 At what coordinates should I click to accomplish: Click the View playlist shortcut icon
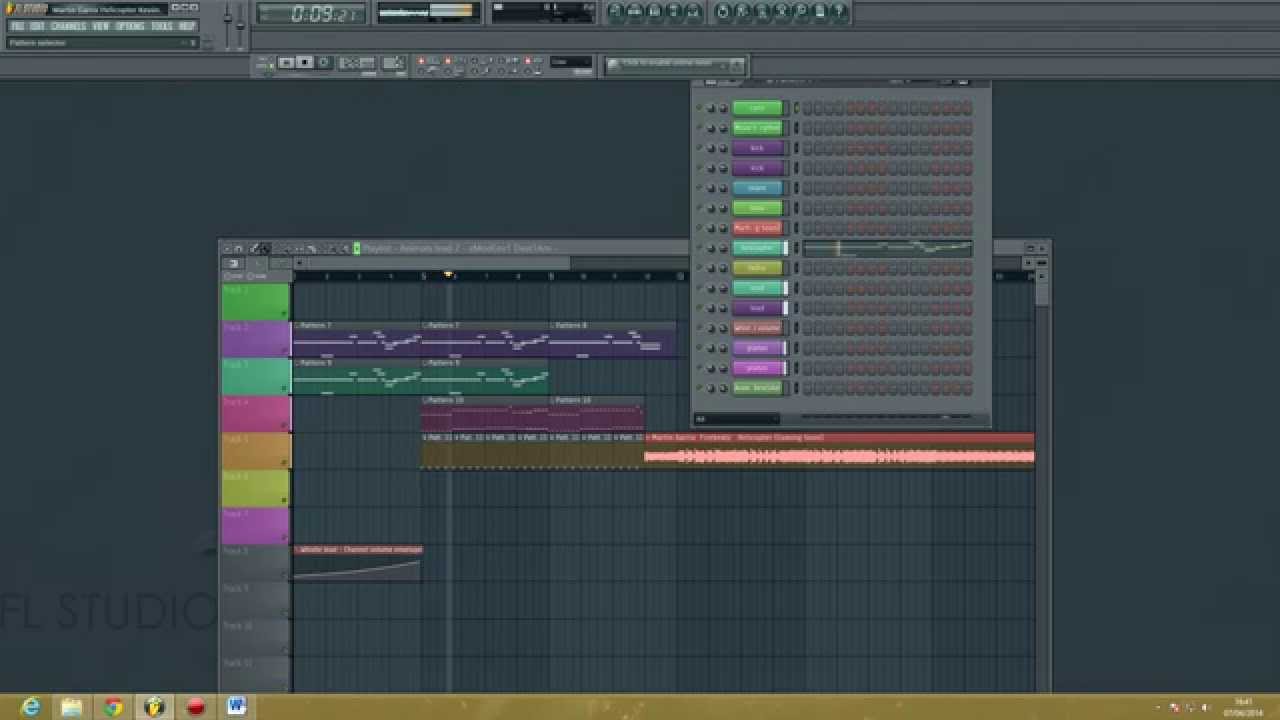(615, 12)
